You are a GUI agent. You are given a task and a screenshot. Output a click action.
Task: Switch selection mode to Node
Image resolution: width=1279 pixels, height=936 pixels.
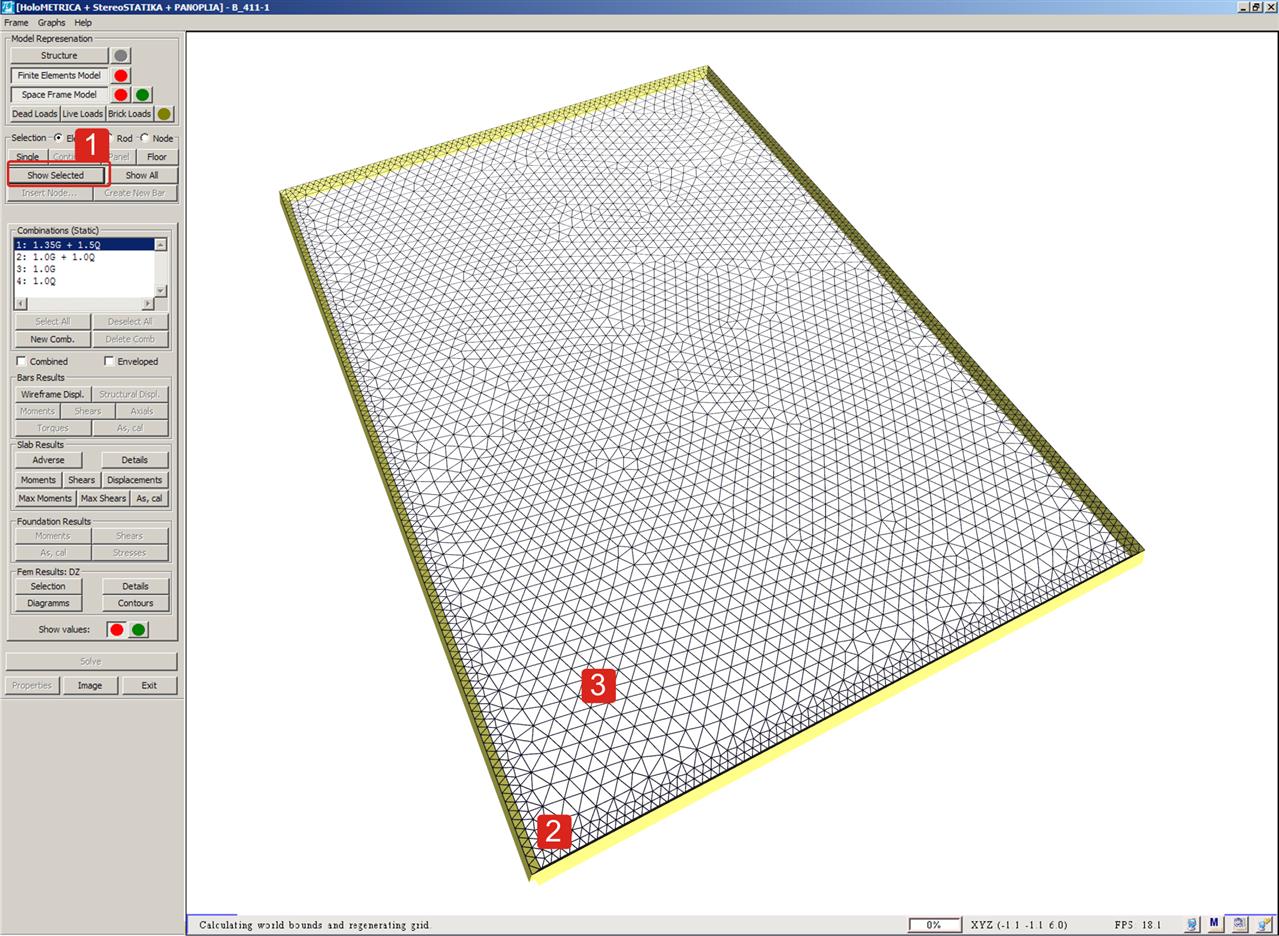146,138
